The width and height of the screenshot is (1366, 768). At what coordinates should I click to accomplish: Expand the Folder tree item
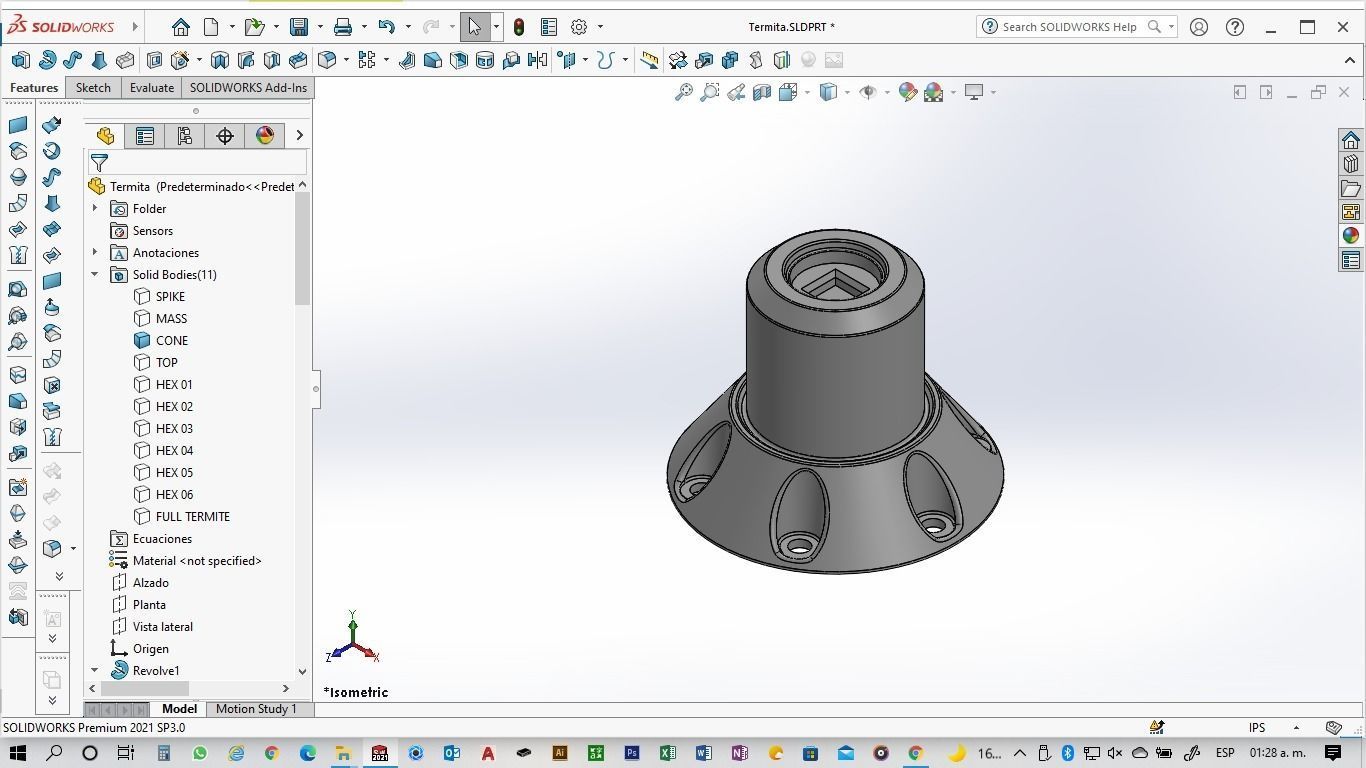pyautogui.click(x=95, y=208)
